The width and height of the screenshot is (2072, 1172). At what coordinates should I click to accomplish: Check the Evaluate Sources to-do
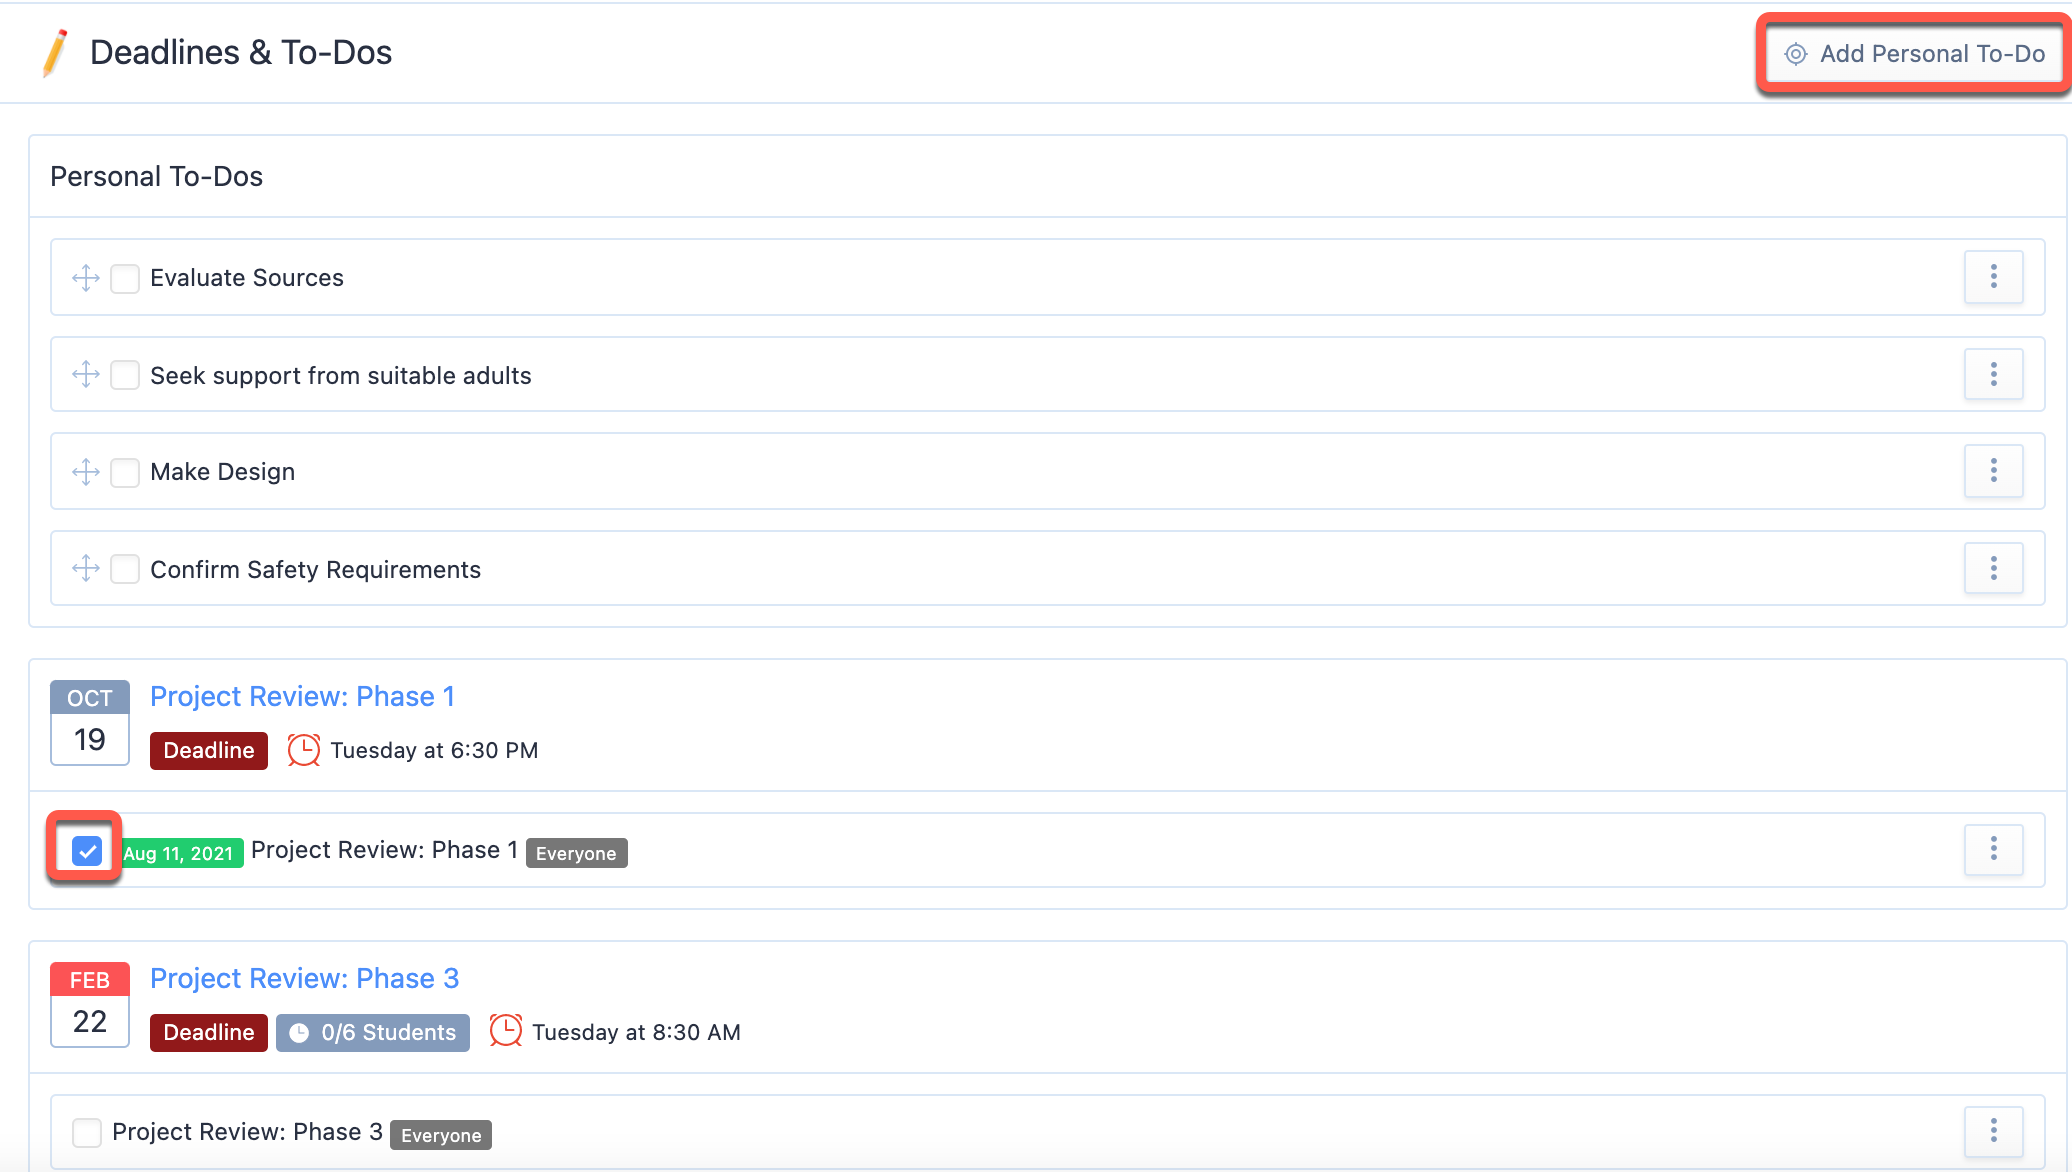(x=125, y=278)
